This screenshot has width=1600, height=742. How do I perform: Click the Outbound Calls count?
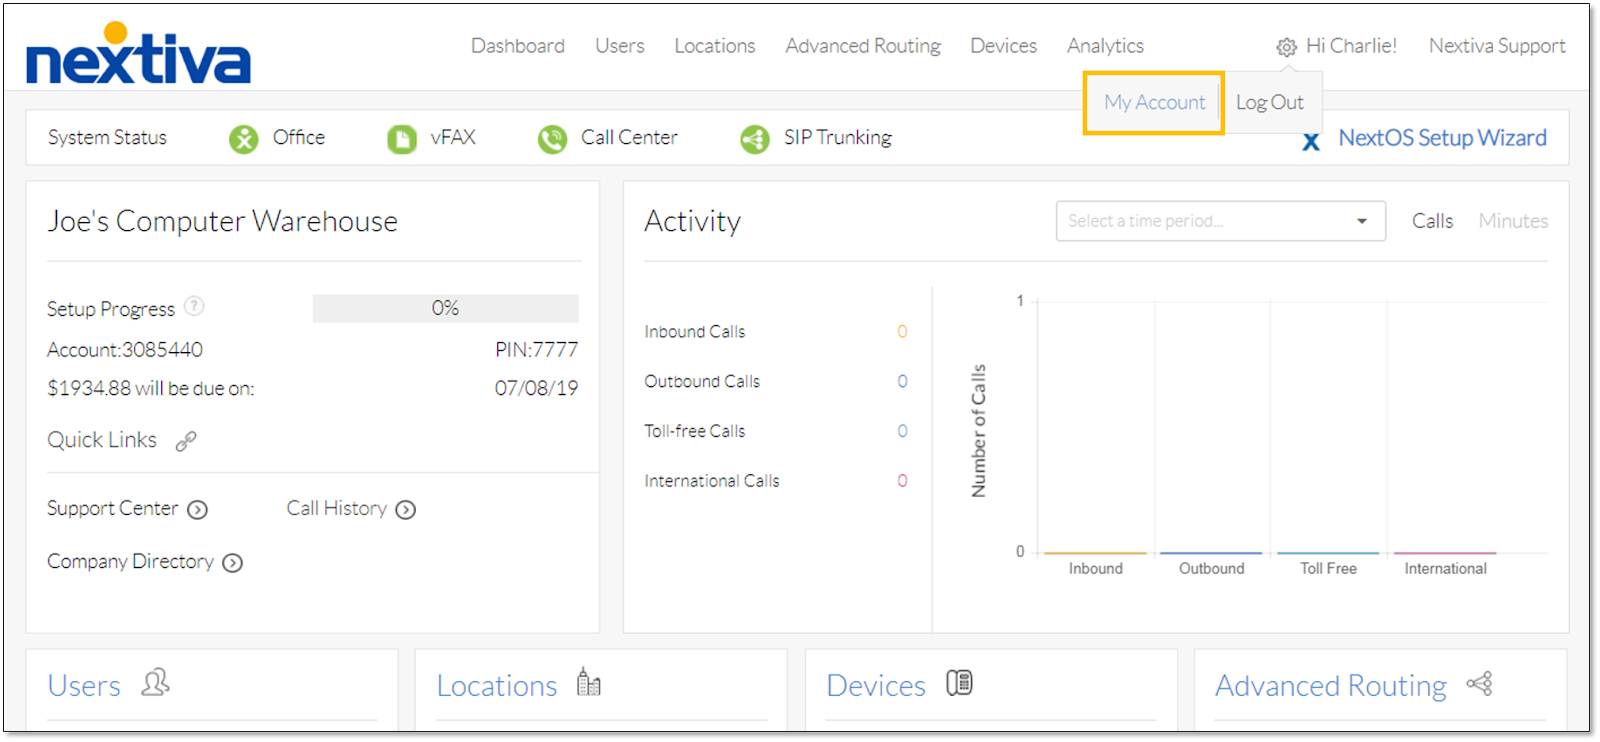(902, 382)
